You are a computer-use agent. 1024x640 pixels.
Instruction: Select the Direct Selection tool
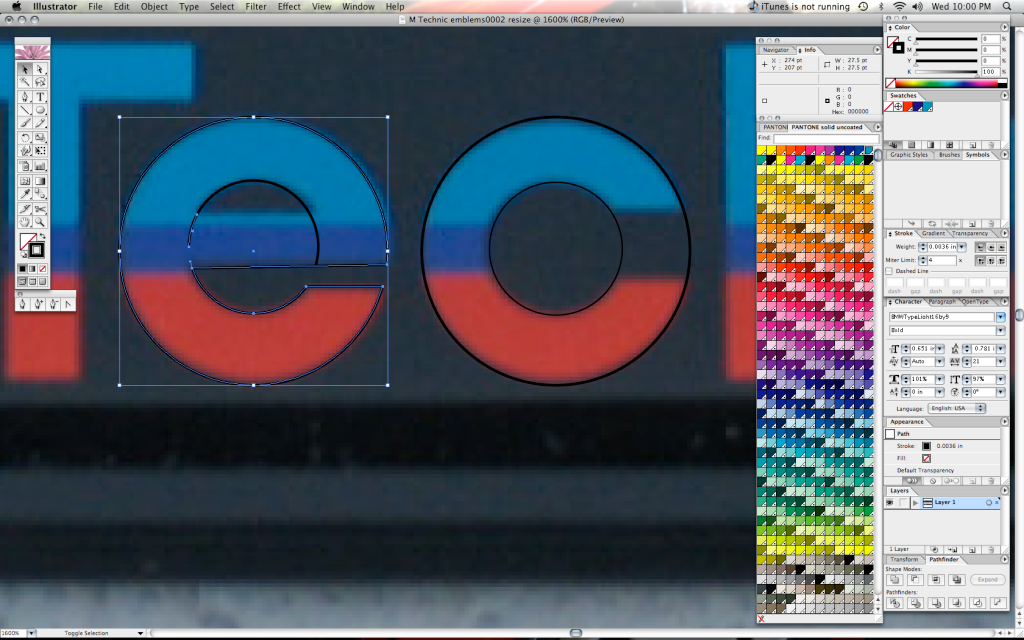tap(40, 69)
